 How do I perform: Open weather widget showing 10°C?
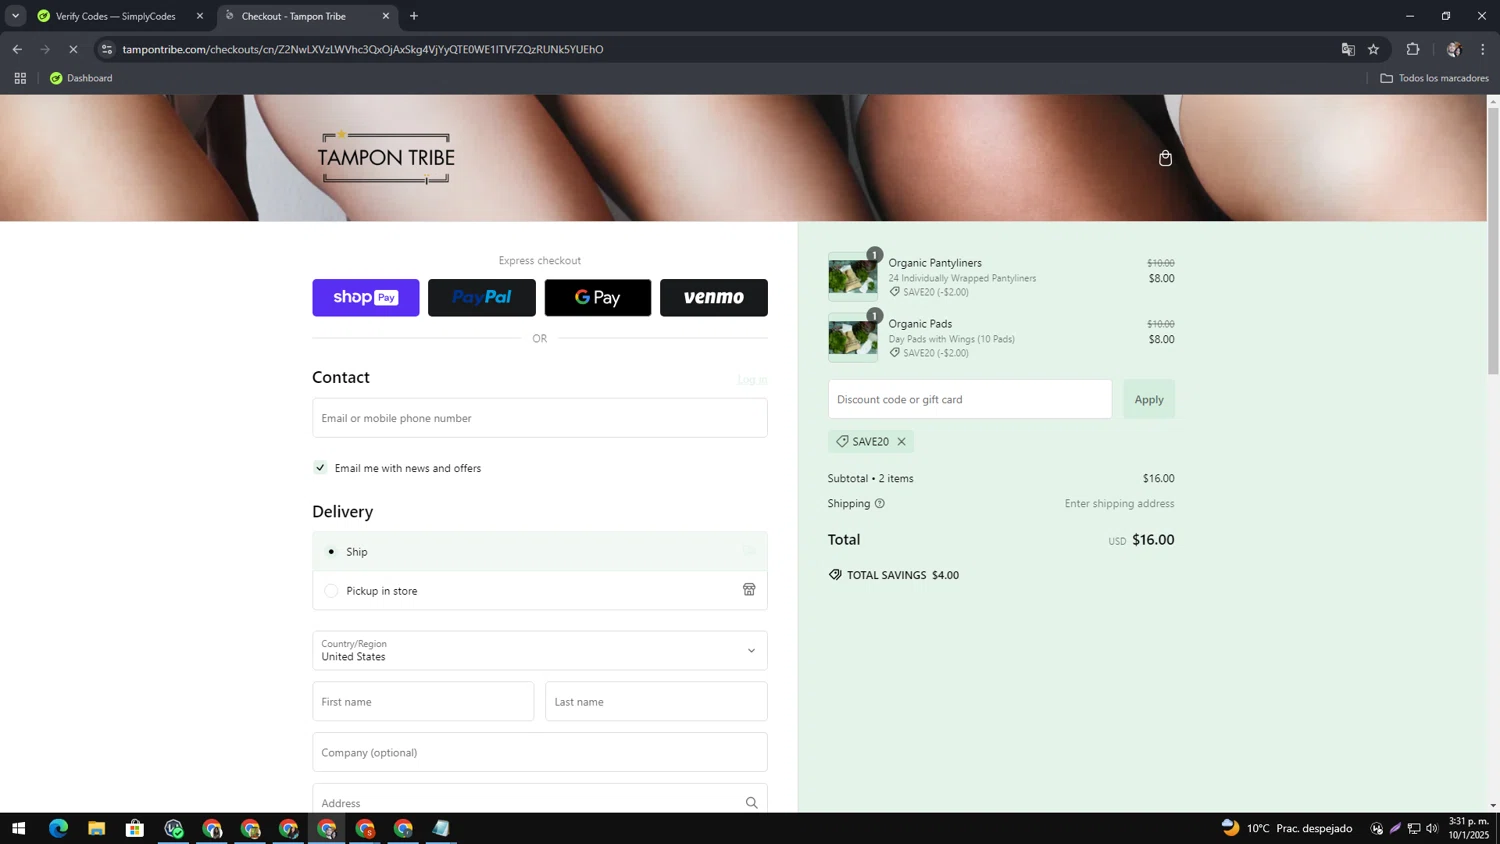coord(1287,828)
